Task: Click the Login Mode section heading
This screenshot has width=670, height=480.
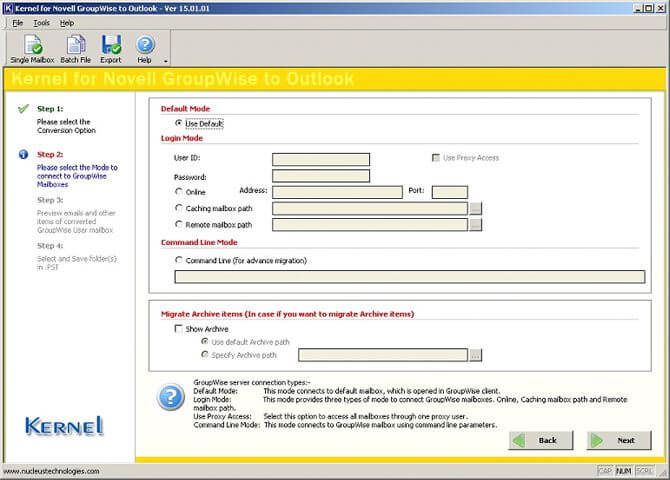Action: tap(182, 138)
